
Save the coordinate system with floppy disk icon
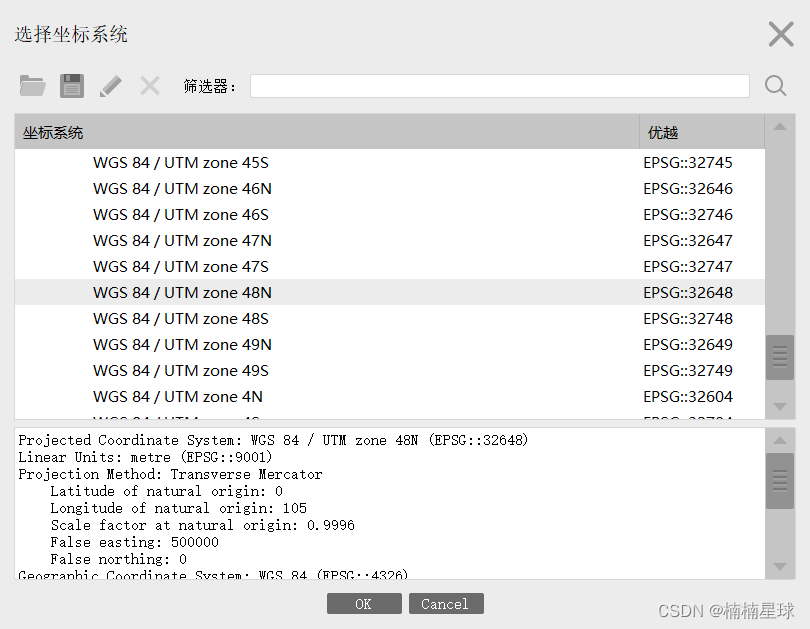pos(71,85)
